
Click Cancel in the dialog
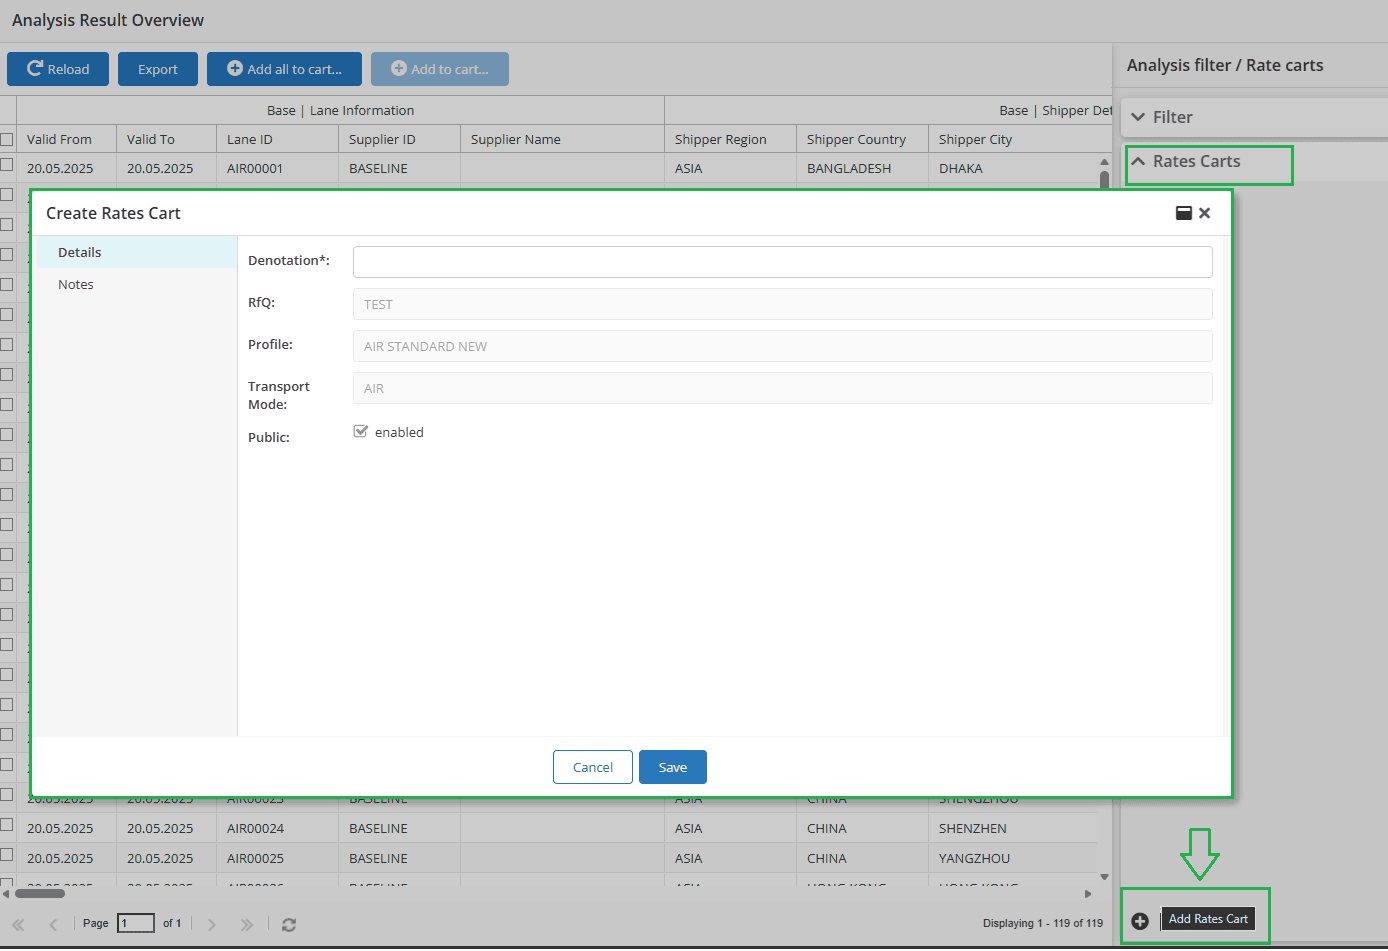click(593, 767)
